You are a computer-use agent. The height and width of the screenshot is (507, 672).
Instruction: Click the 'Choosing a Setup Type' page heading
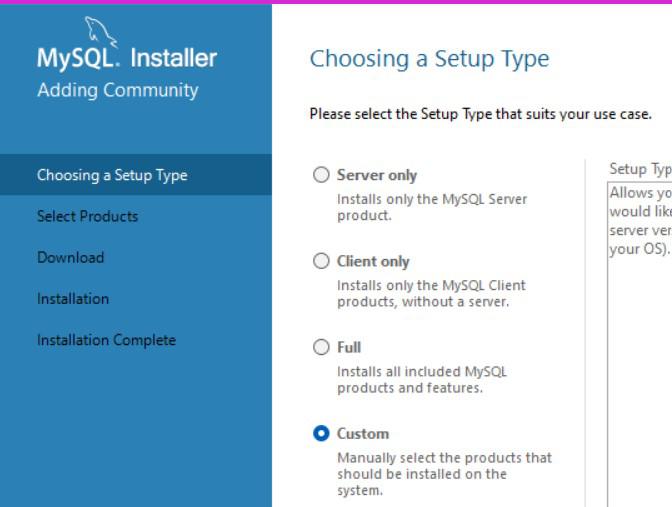tap(429, 58)
